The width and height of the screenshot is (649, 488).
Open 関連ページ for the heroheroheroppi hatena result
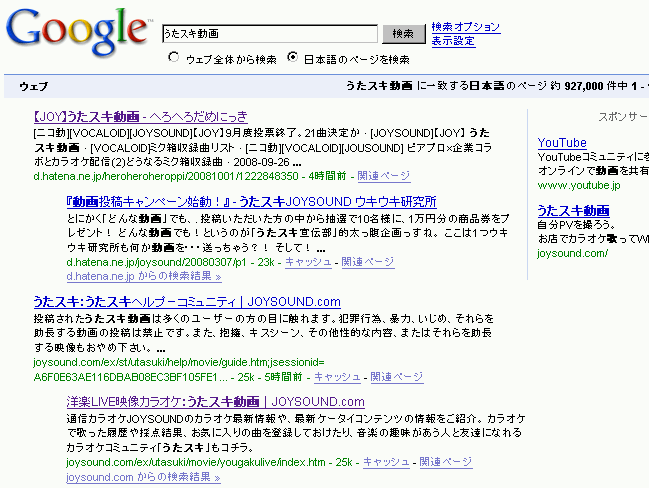tap(384, 176)
